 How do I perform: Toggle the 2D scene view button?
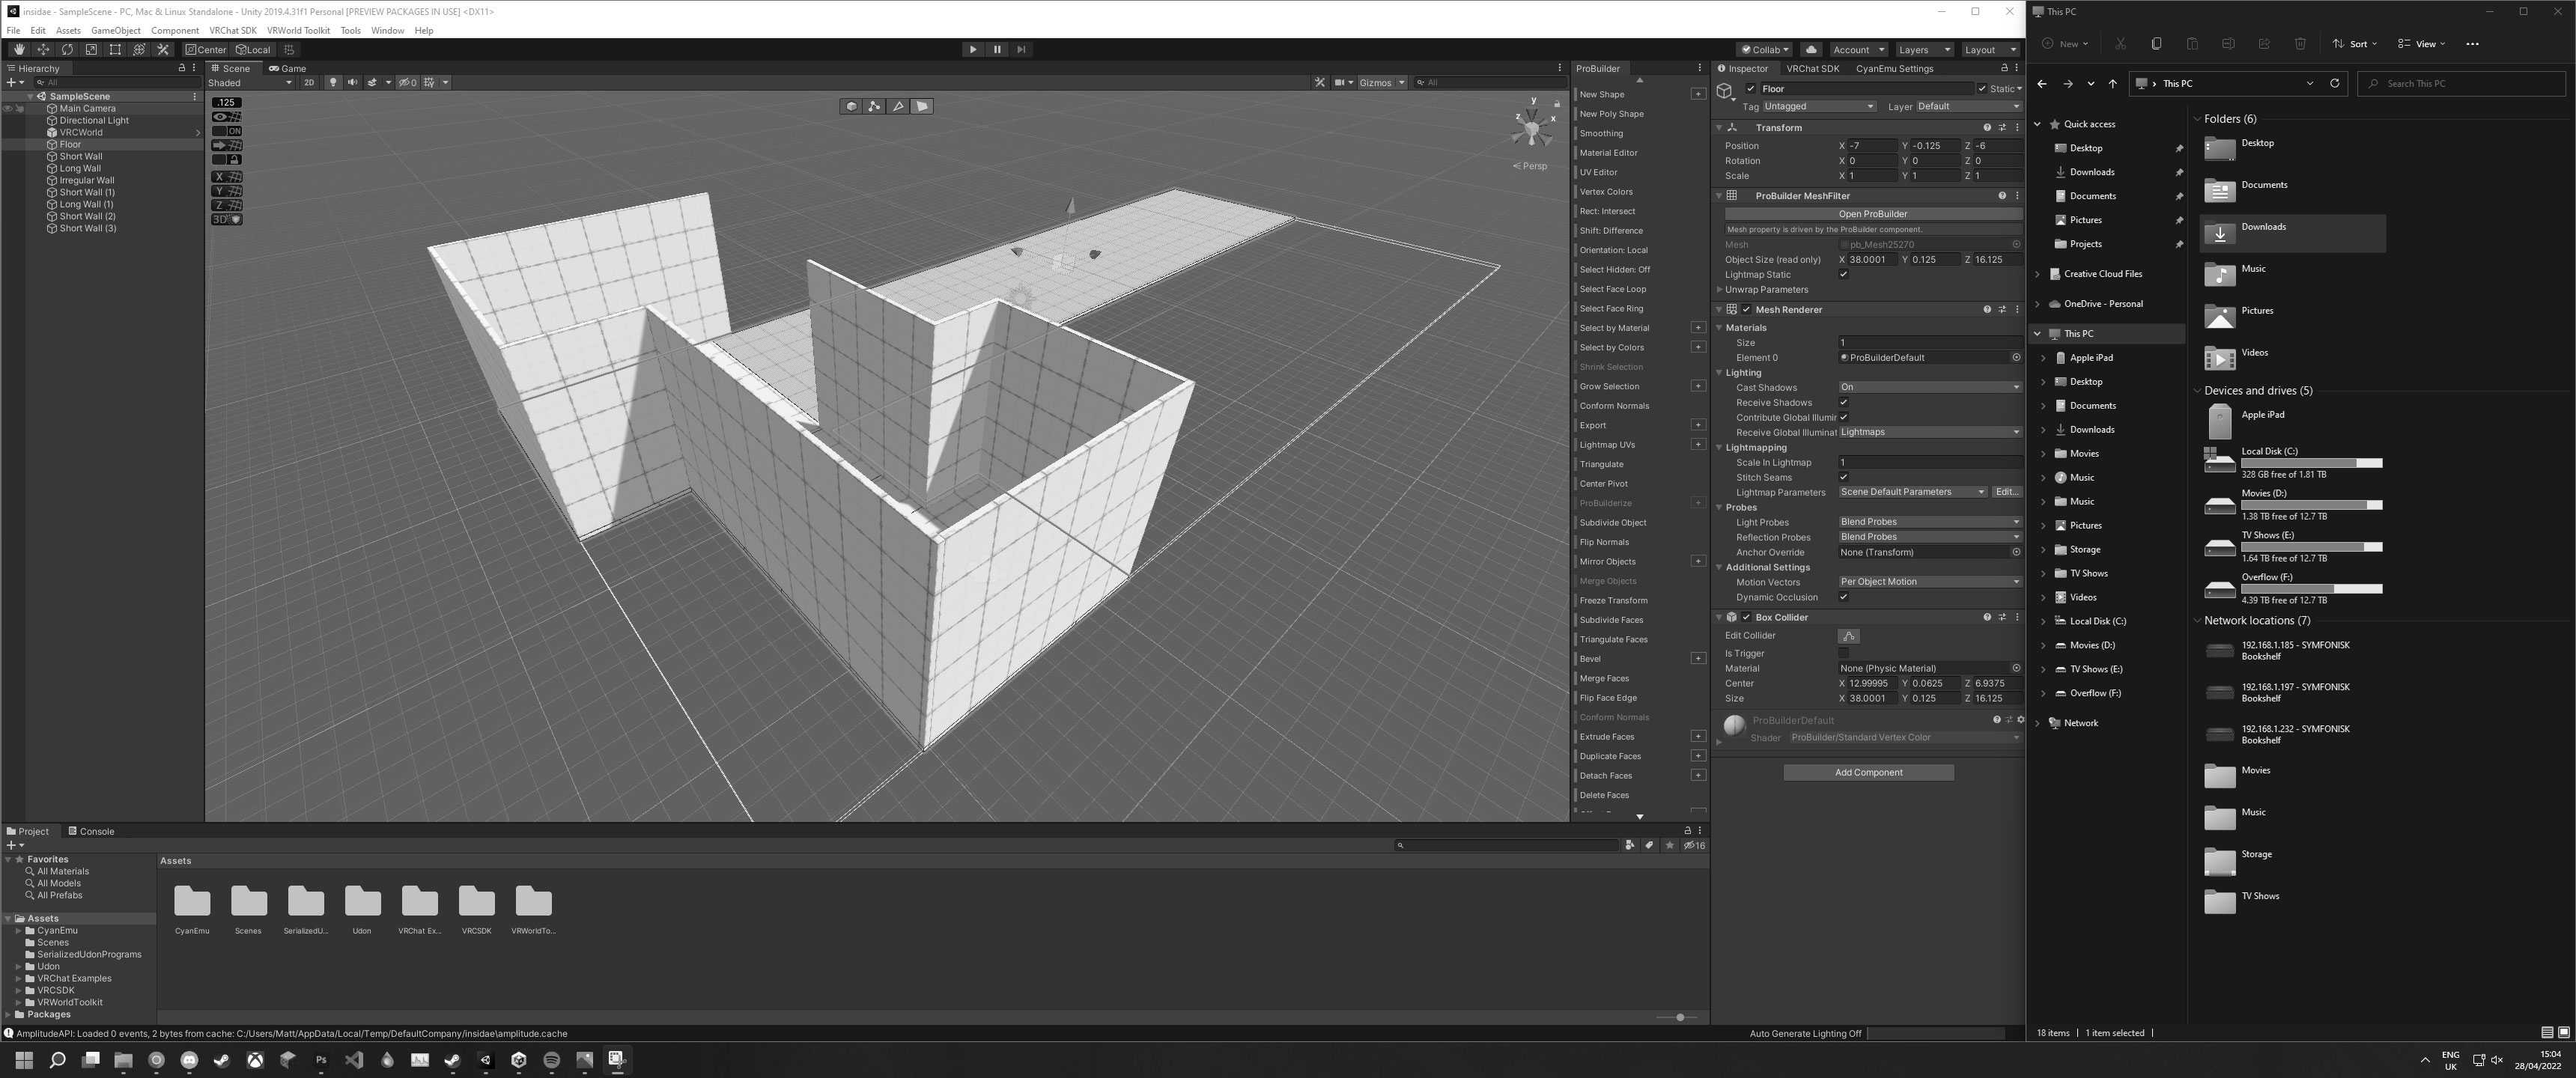point(309,83)
